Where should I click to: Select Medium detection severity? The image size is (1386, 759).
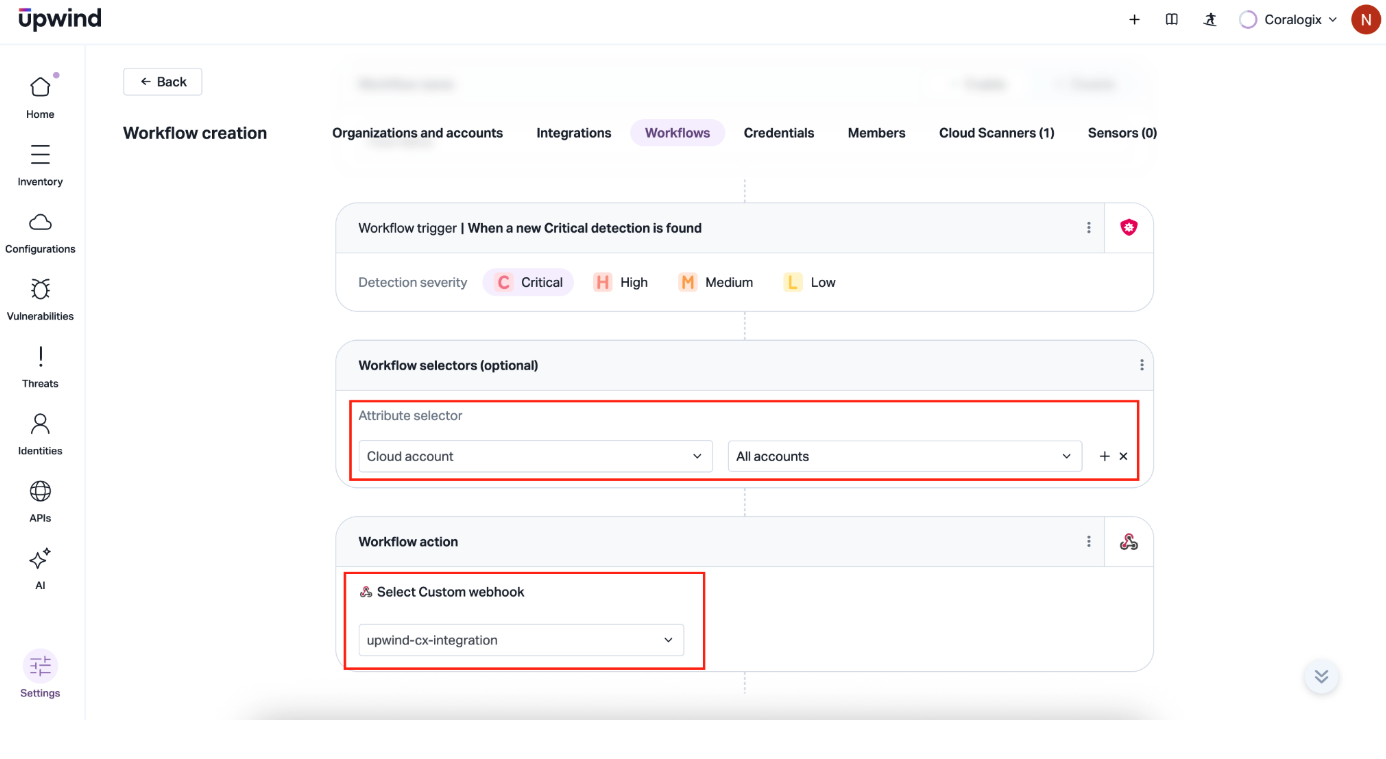(716, 282)
